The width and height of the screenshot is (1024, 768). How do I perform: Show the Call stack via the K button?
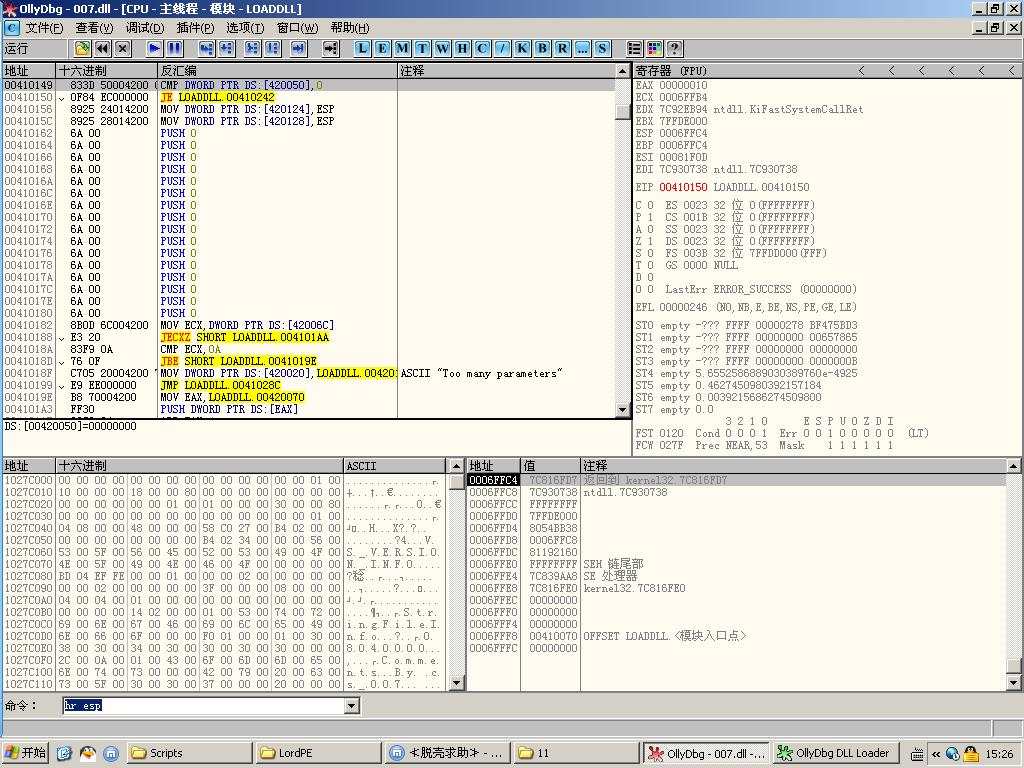(x=522, y=49)
